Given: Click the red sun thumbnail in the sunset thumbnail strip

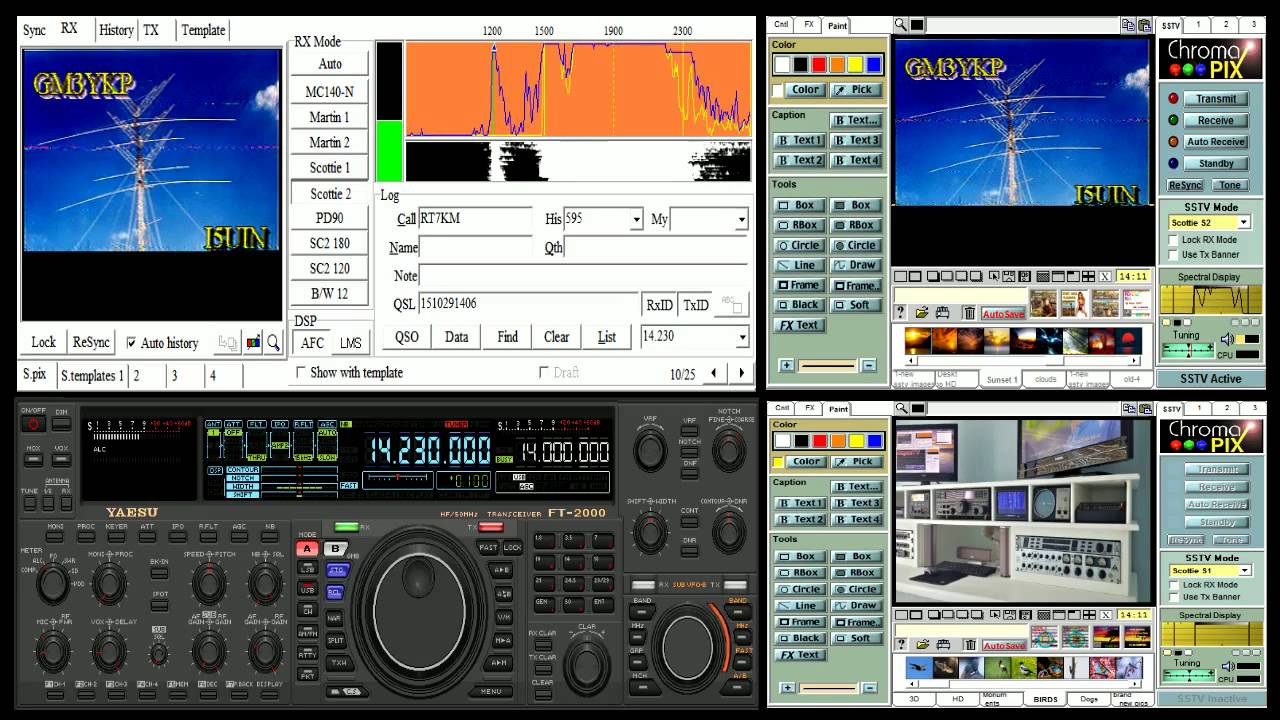Looking at the screenshot, I should pyautogui.click(x=1127, y=341).
